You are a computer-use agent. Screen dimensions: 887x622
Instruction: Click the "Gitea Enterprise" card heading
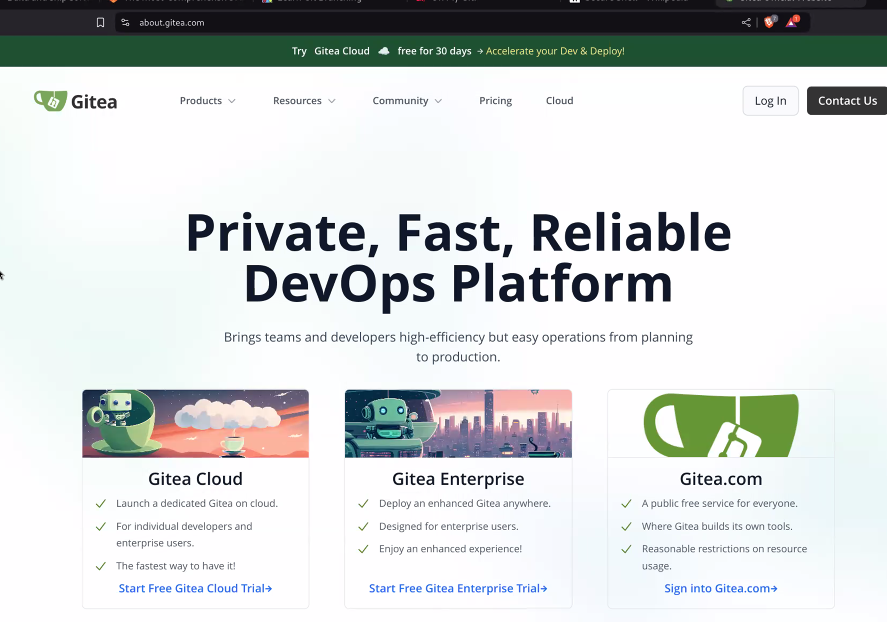458,479
